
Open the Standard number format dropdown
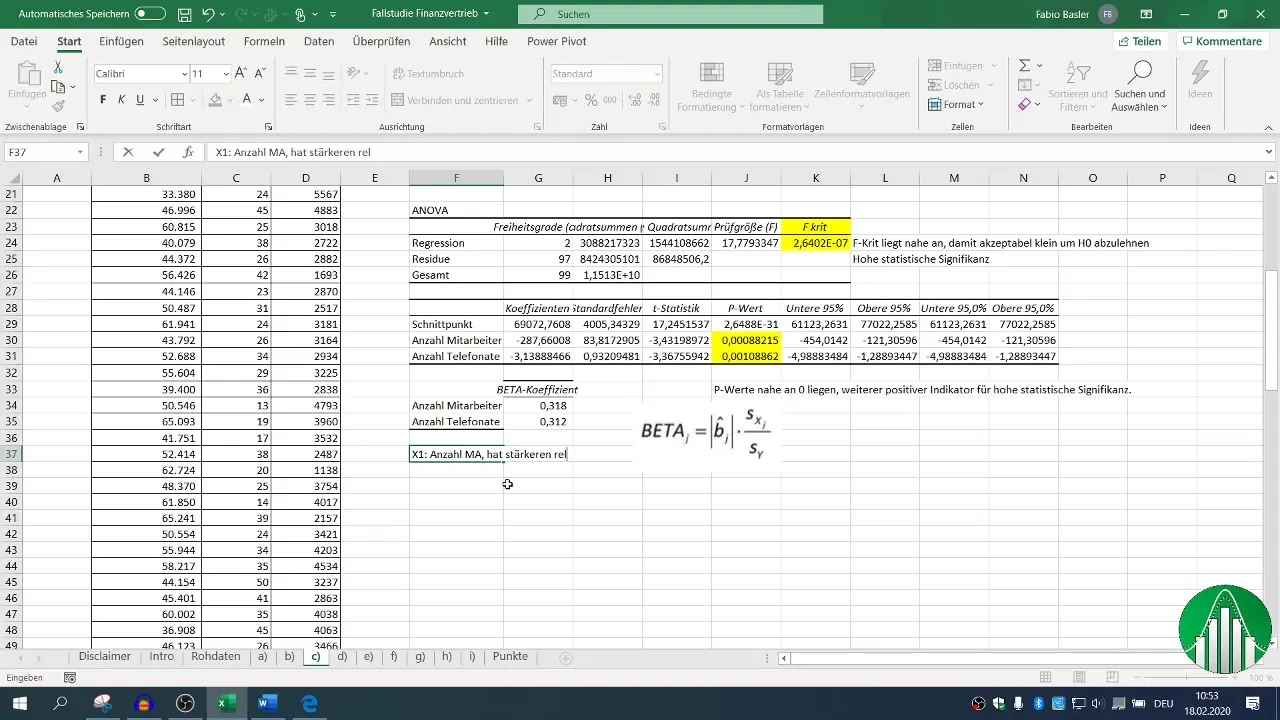pos(657,74)
